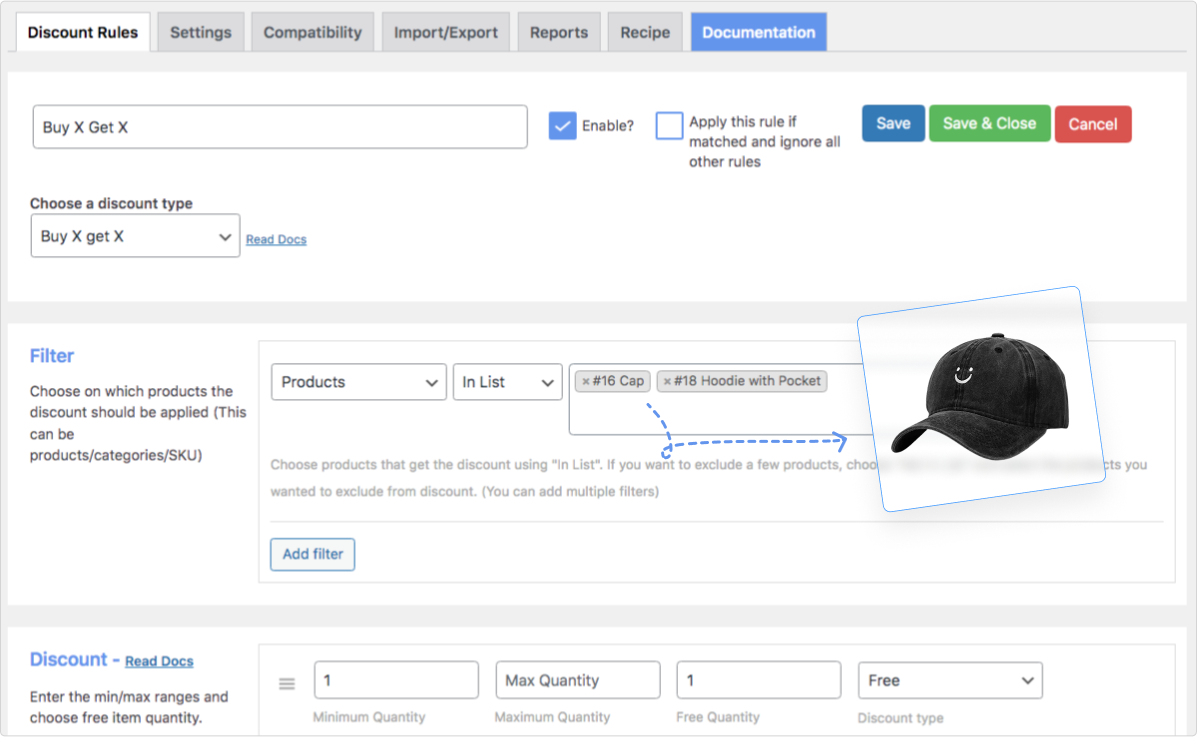1197x737 pixels.
Task: Click the Free Quantity input field
Action: pyautogui.click(x=759, y=680)
